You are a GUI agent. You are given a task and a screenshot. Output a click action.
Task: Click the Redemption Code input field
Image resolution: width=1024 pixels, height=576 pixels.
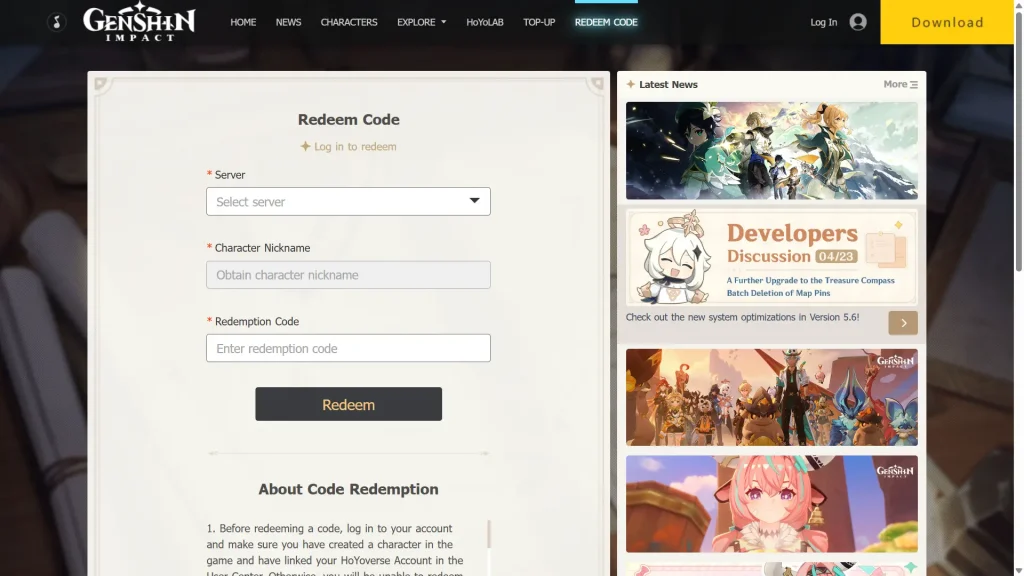pos(348,348)
